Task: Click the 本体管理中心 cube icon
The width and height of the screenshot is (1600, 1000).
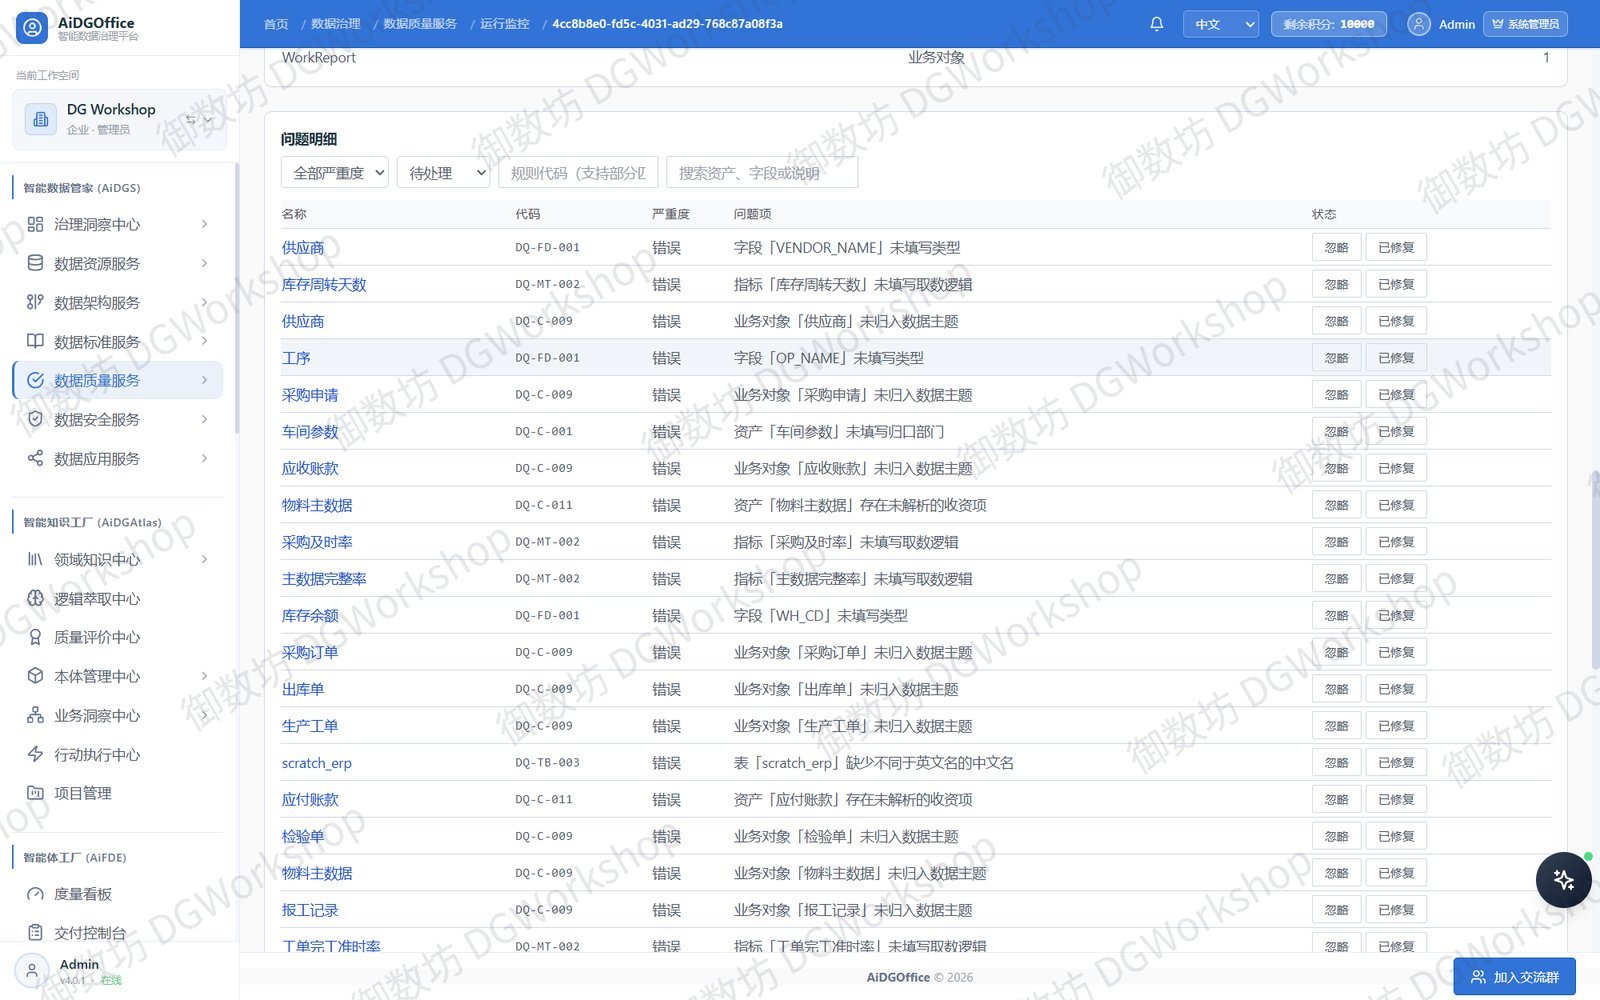Action: point(35,676)
